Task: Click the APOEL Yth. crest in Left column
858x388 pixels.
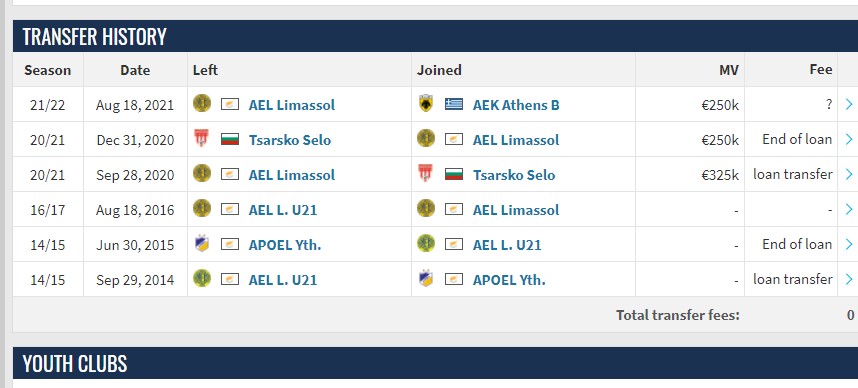Action: (201, 244)
